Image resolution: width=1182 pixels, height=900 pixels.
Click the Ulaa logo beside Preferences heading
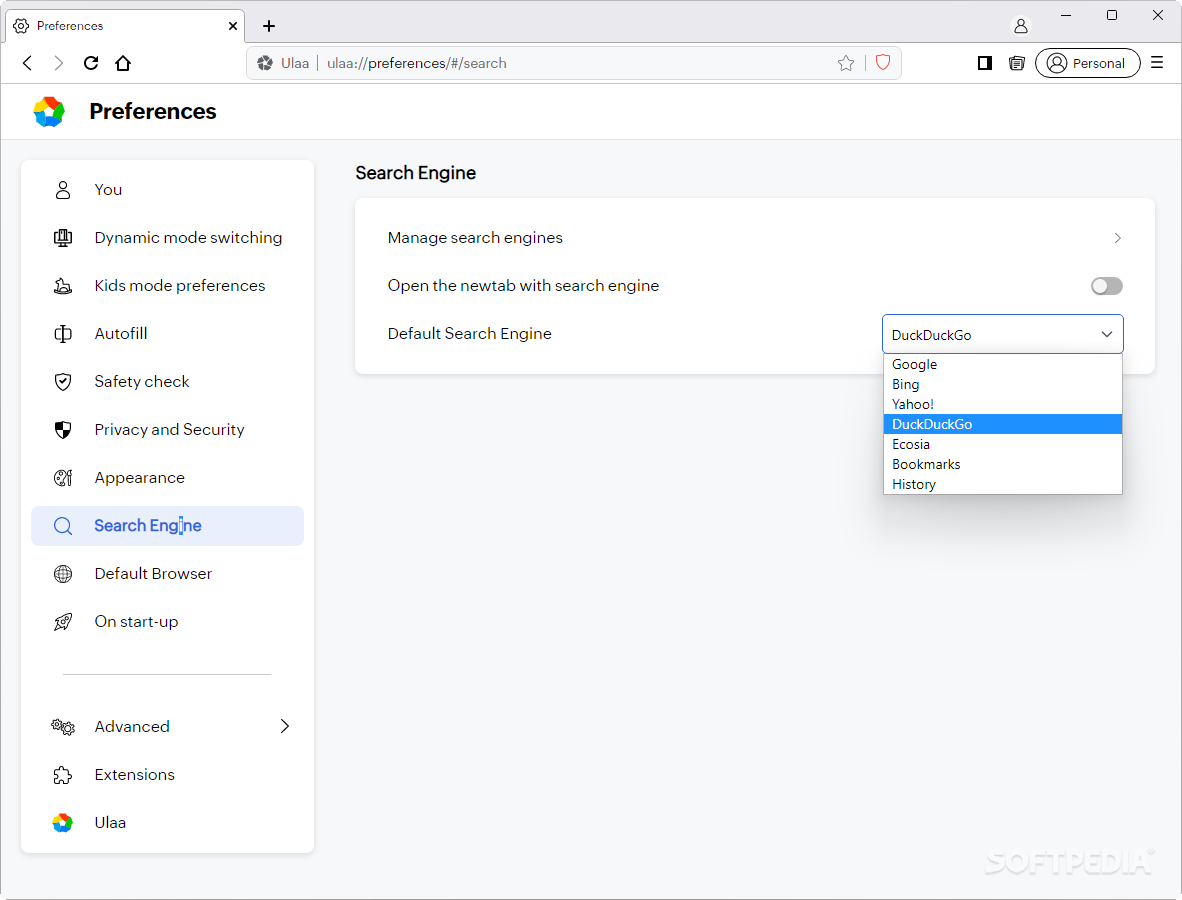click(49, 112)
